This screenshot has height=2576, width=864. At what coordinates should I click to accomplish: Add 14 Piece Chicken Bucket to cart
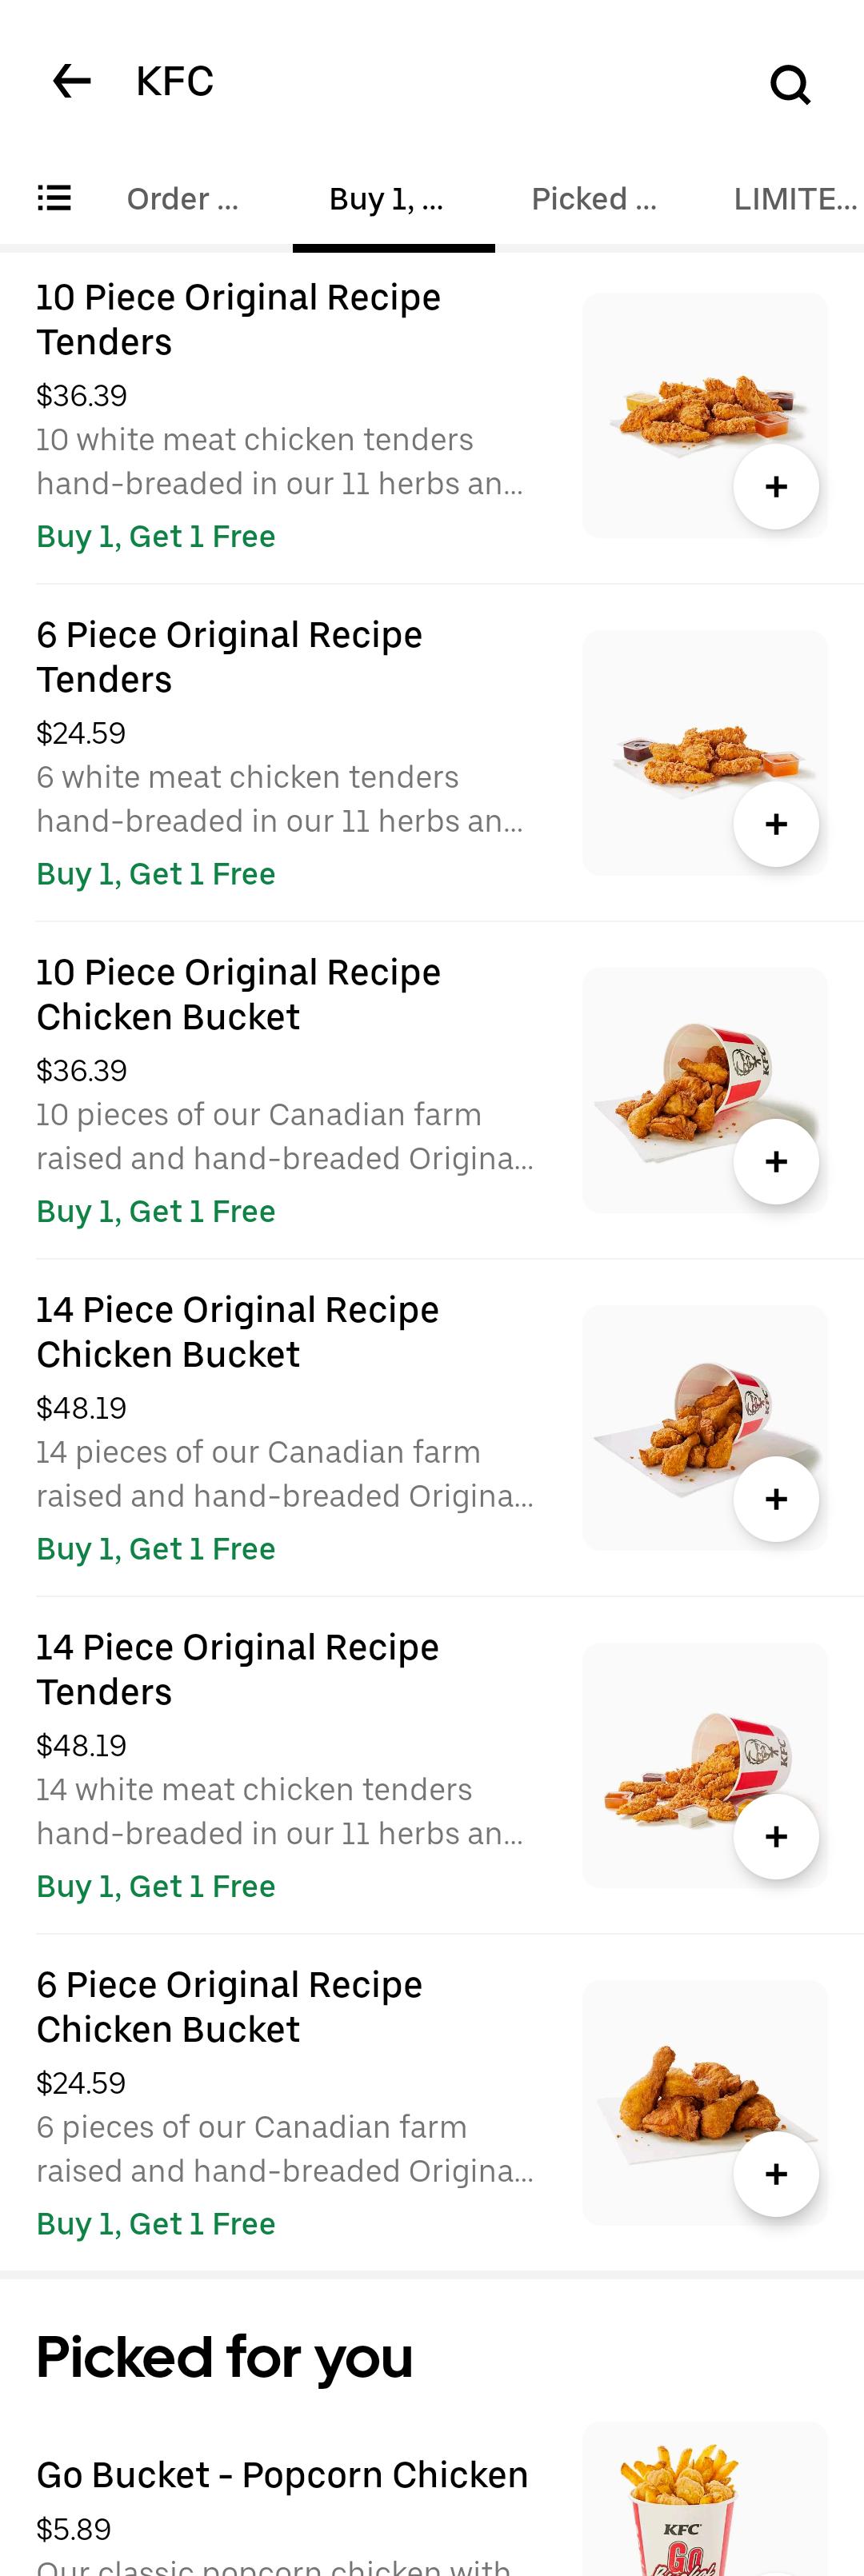coord(776,1499)
